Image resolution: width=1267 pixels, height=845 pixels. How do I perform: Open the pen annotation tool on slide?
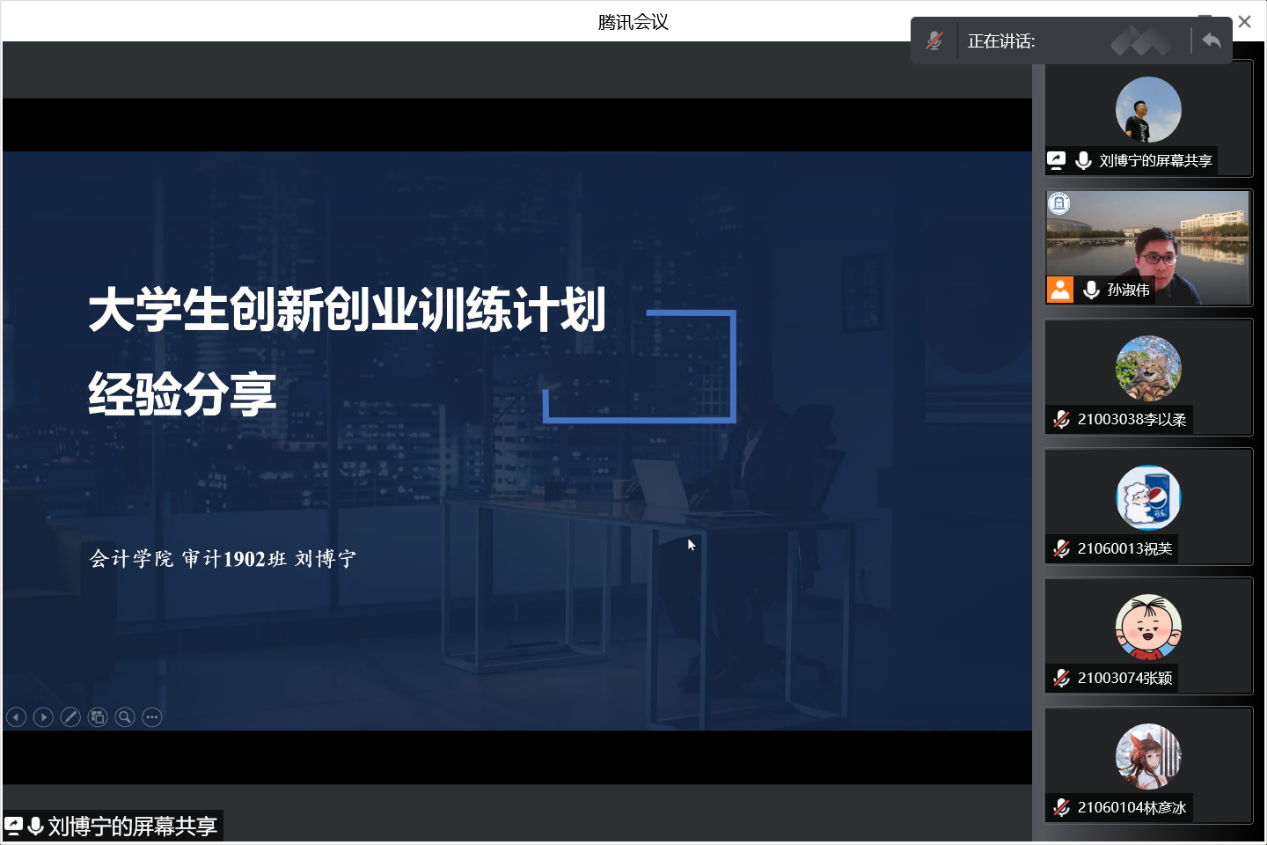(x=70, y=717)
